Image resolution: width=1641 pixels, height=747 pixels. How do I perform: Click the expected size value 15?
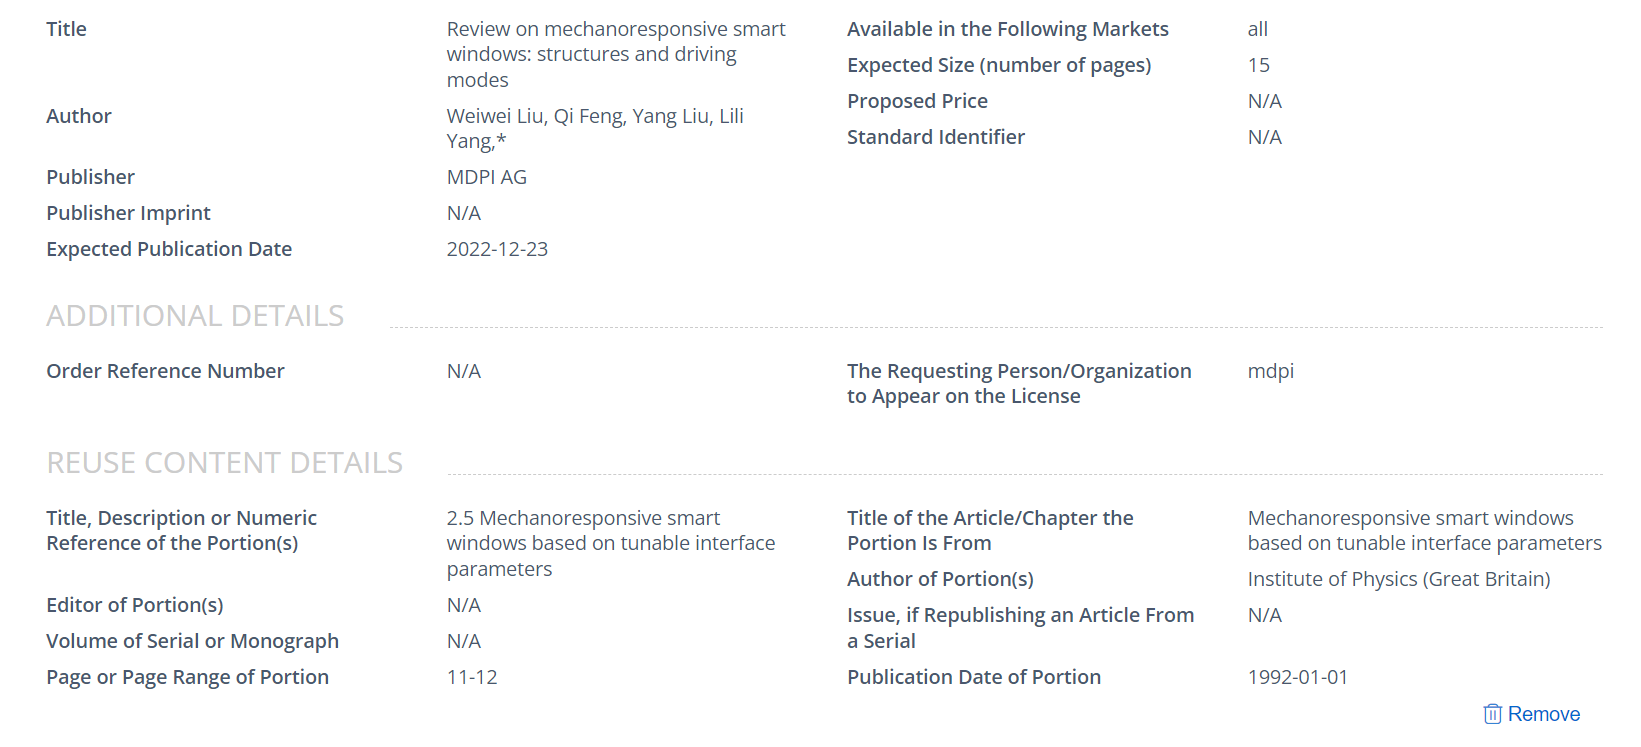click(1258, 65)
